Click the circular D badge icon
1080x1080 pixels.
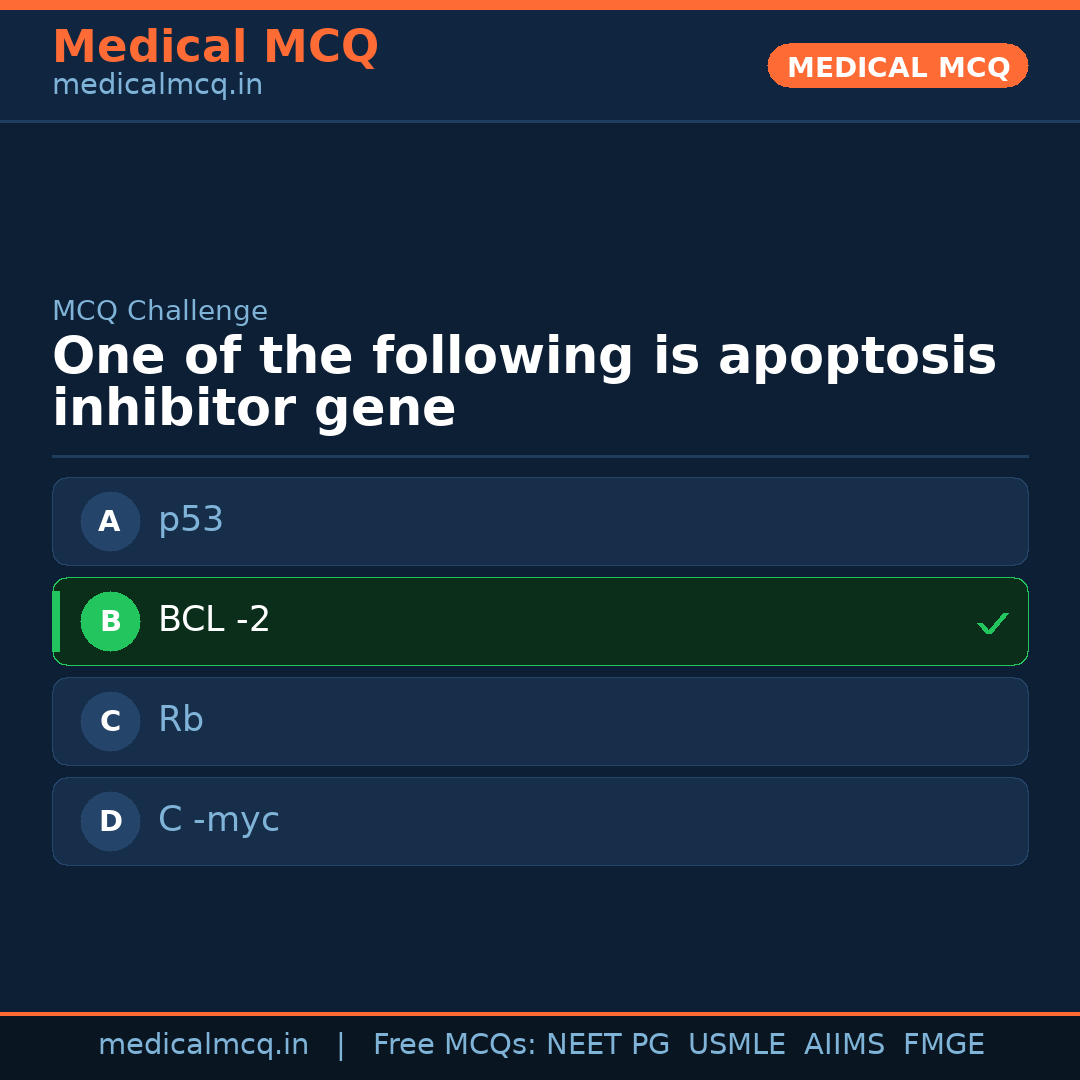coord(110,821)
